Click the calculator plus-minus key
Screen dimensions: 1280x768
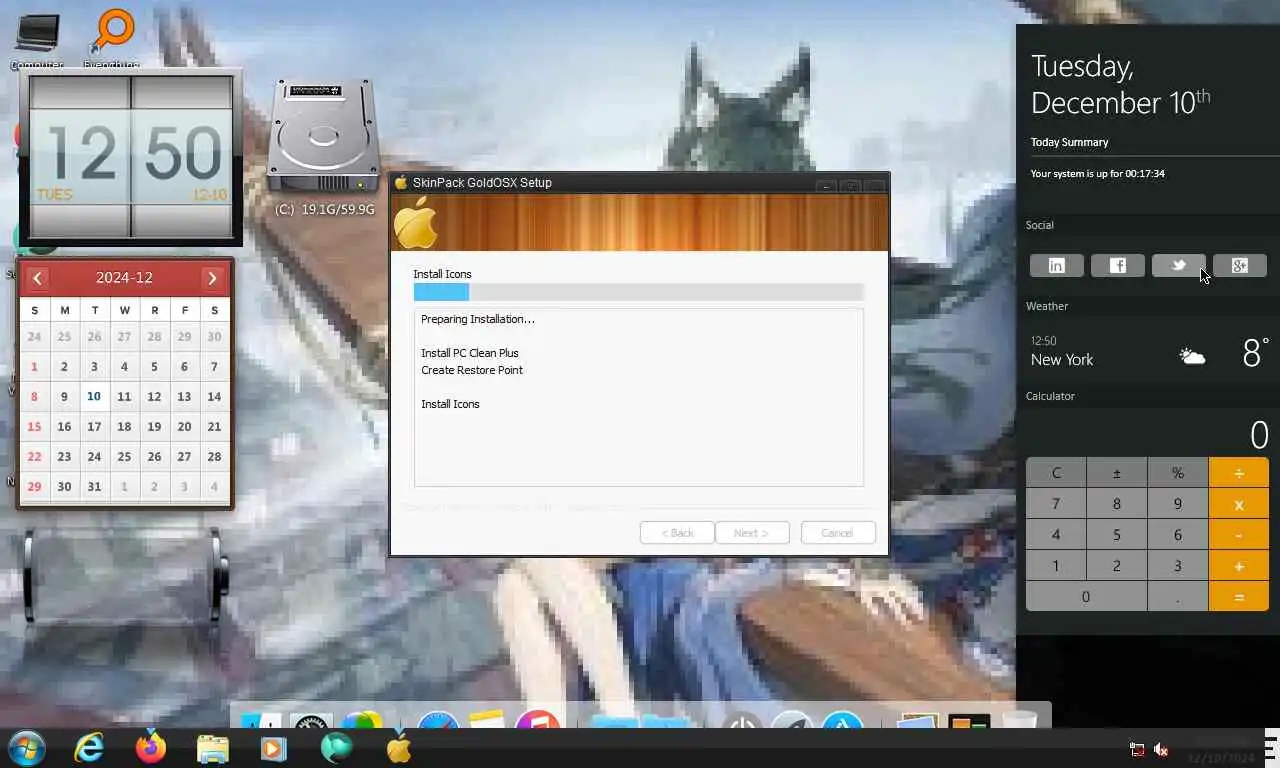pyautogui.click(x=1117, y=473)
